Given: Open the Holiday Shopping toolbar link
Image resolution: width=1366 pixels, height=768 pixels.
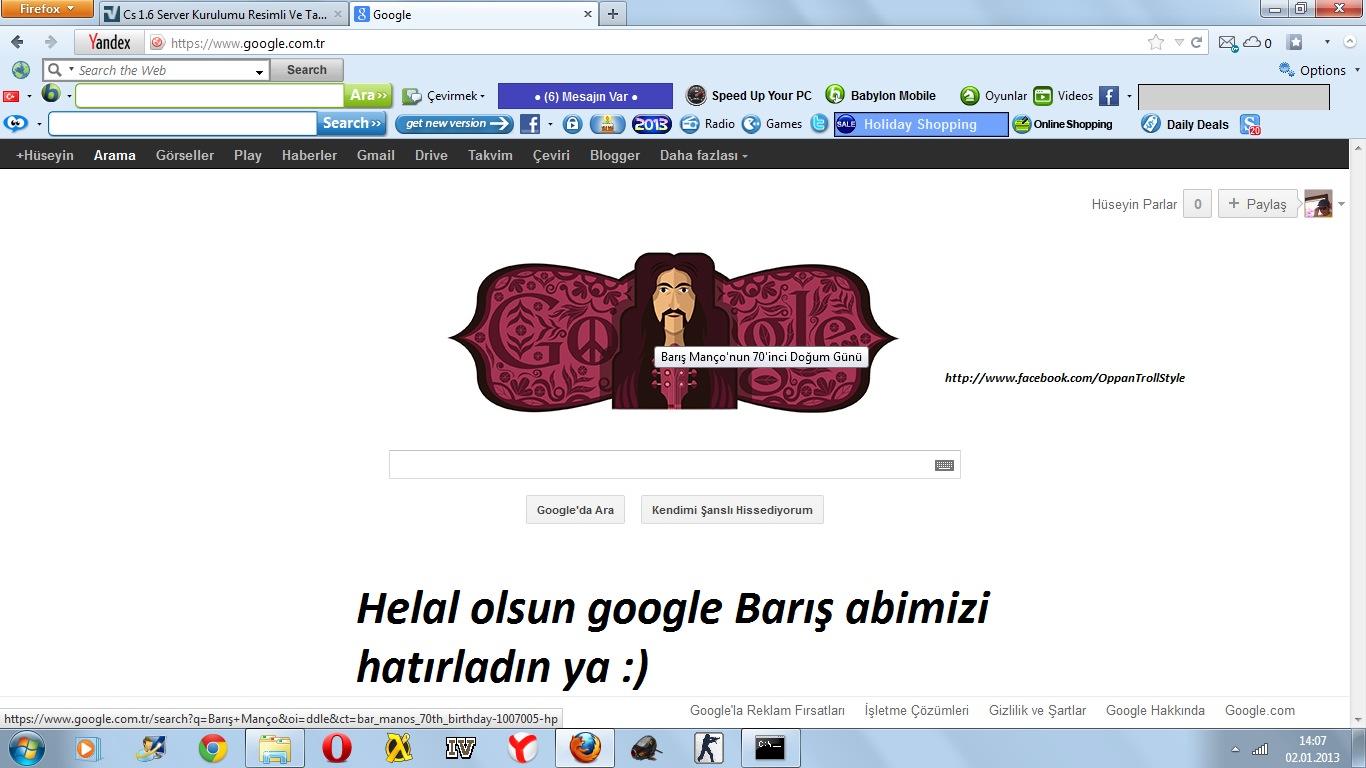Looking at the screenshot, I should point(921,124).
